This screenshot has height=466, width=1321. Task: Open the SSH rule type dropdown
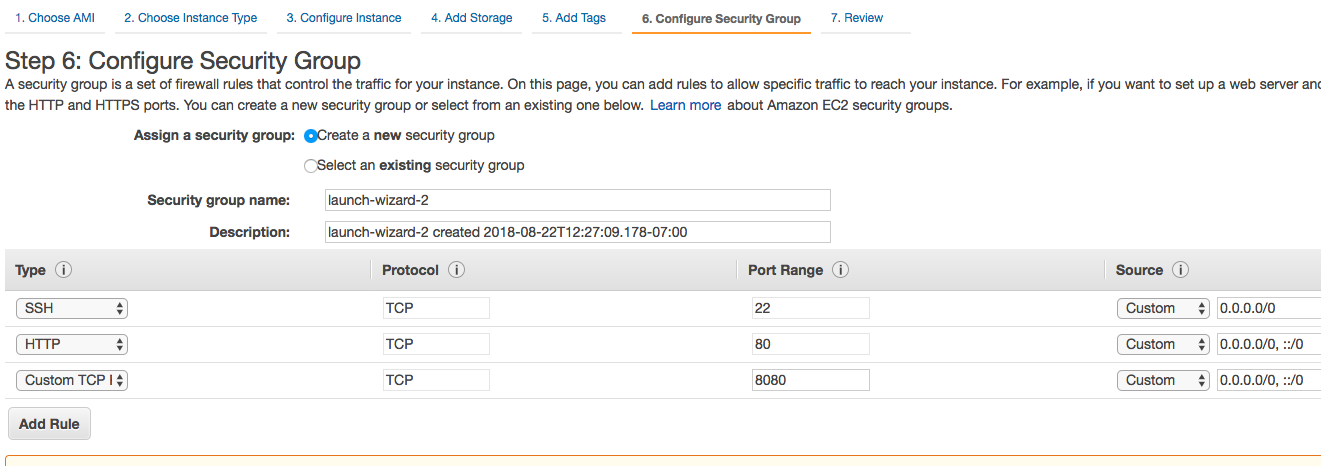click(72, 308)
